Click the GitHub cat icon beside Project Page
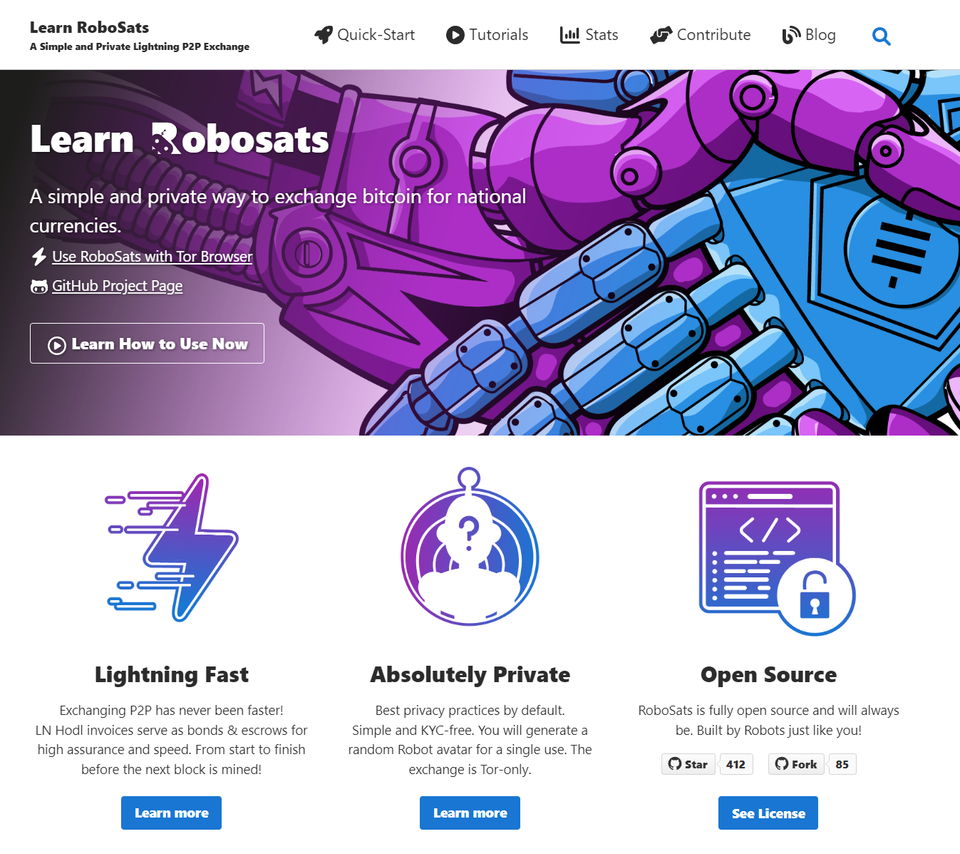 coord(39,286)
